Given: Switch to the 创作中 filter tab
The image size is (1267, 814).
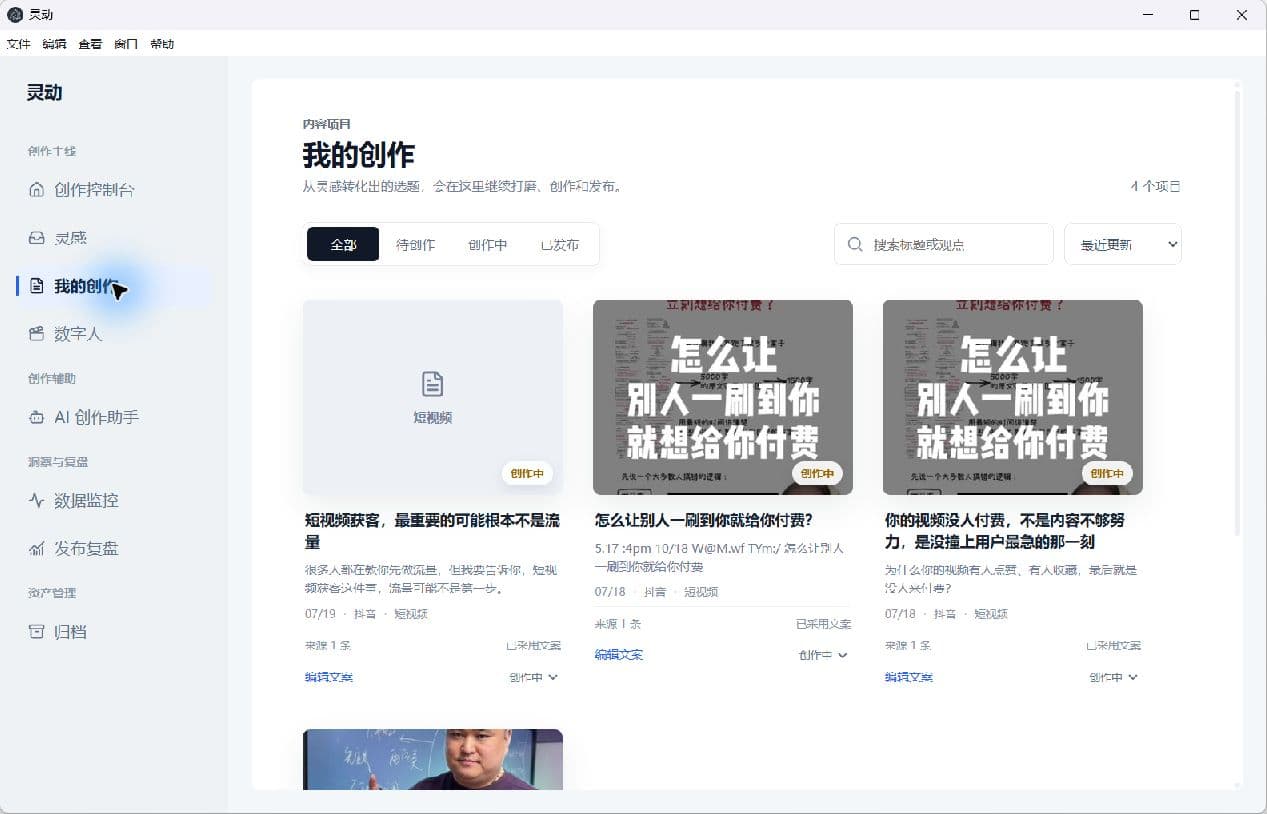Looking at the screenshot, I should tap(488, 244).
